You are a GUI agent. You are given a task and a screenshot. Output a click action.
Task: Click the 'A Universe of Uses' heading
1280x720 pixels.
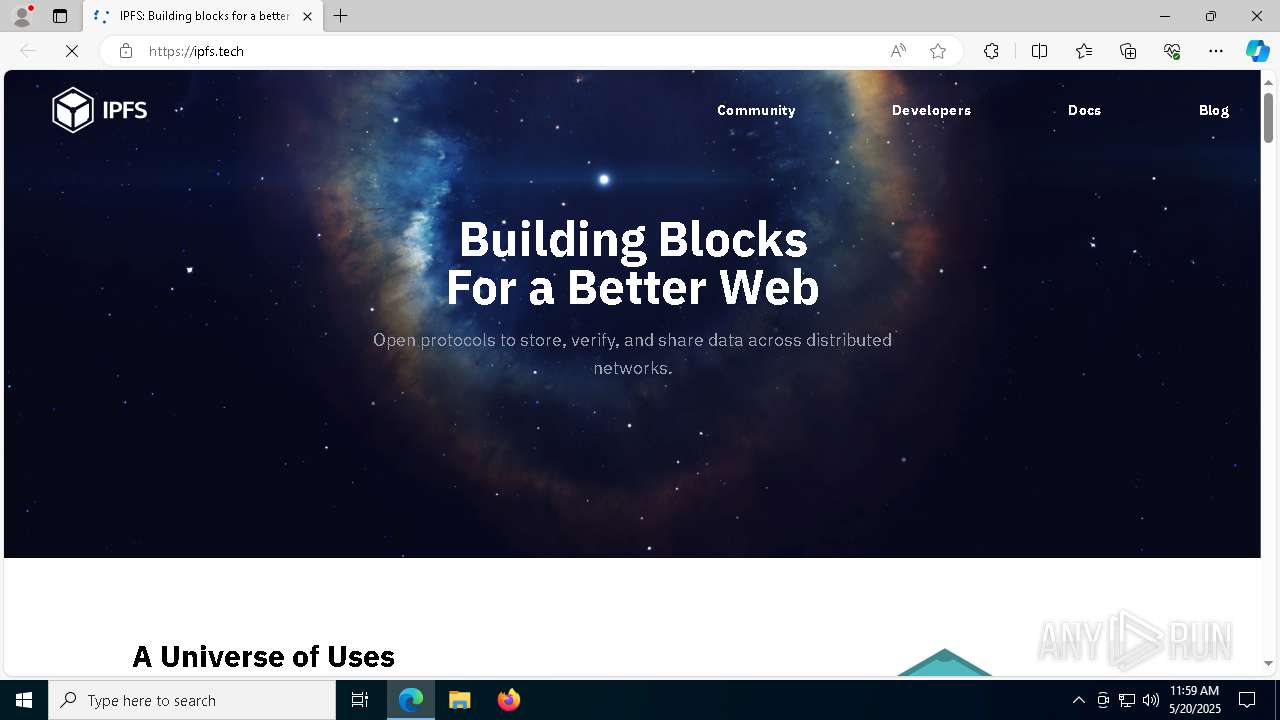(264, 656)
